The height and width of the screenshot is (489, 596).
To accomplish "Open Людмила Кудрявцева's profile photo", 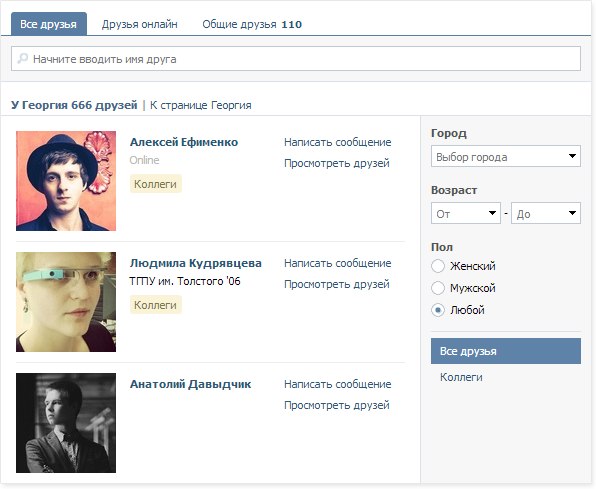I will pos(66,302).
